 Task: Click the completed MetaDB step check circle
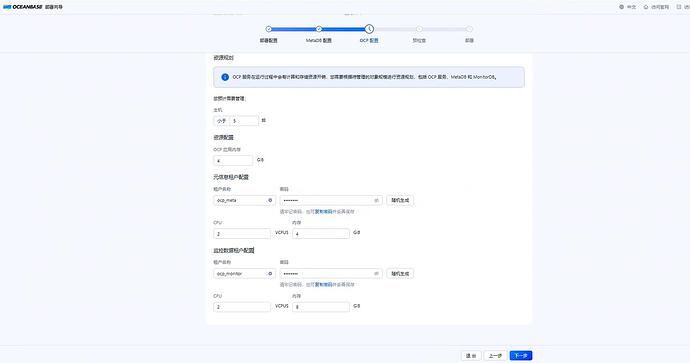[x=319, y=29]
